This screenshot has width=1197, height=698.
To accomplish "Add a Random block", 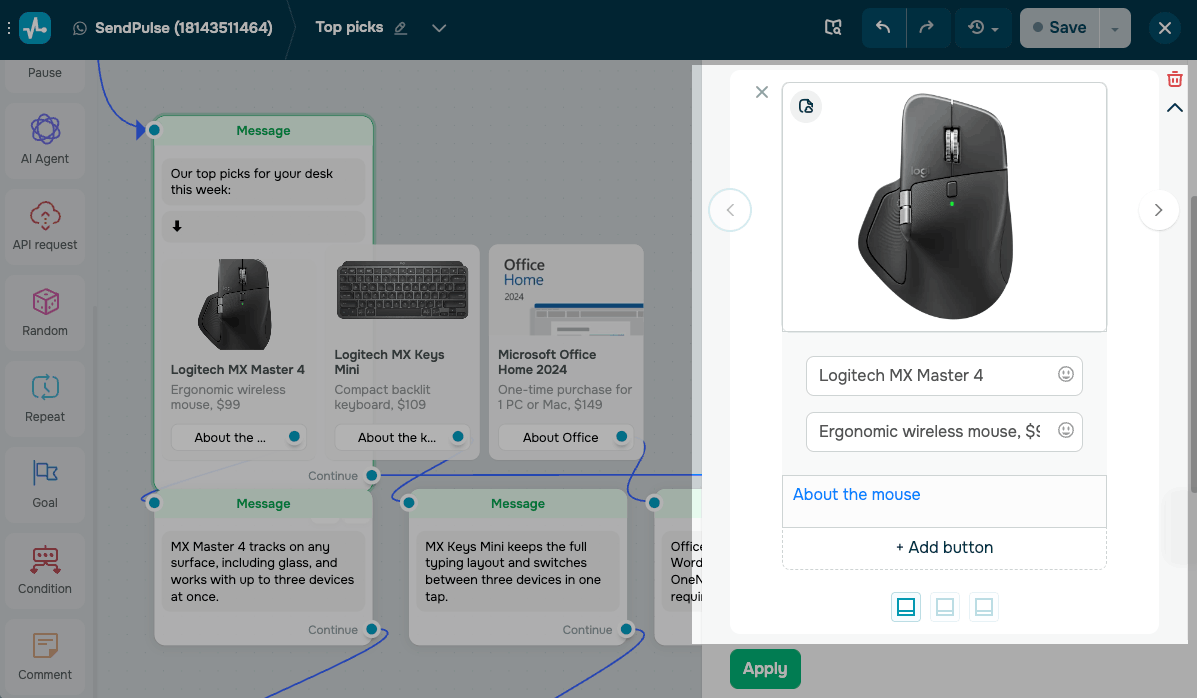I will click(45, 312).
